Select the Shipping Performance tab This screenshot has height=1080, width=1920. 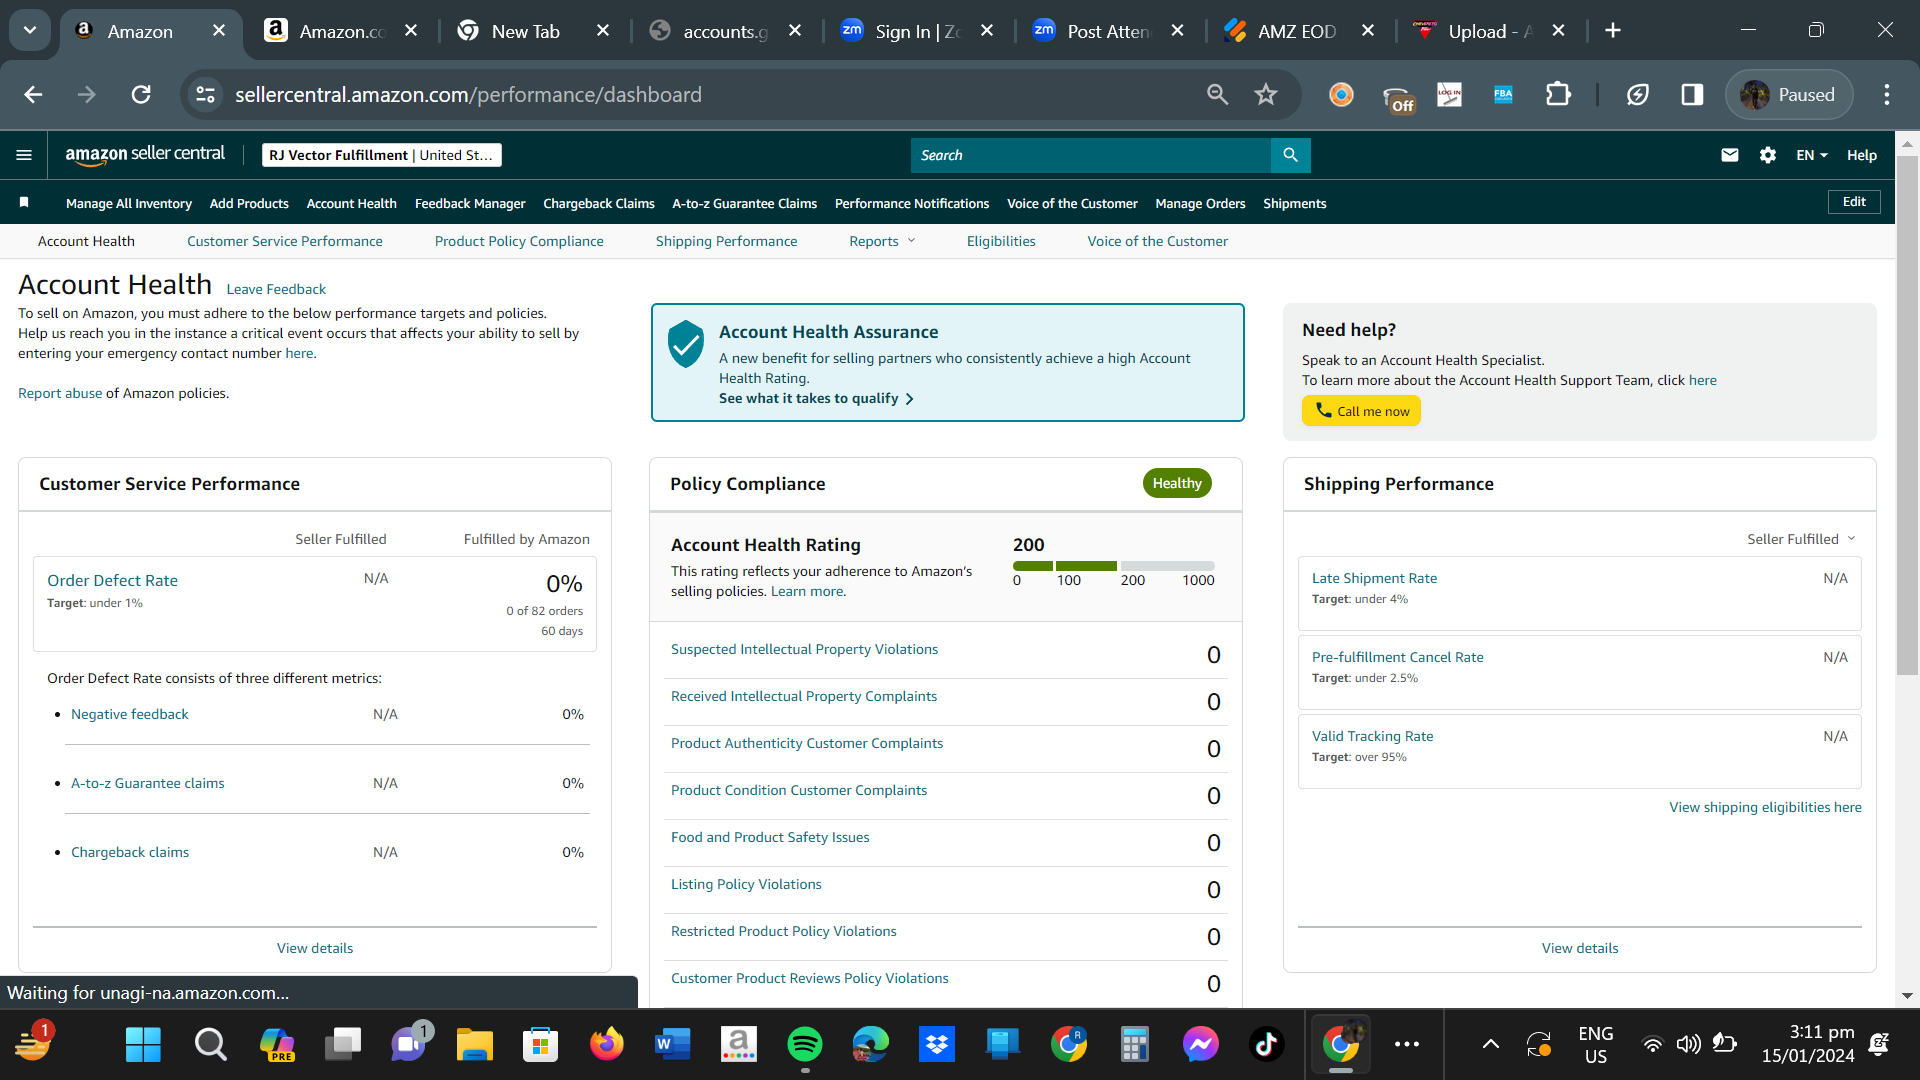coord(726,241)
